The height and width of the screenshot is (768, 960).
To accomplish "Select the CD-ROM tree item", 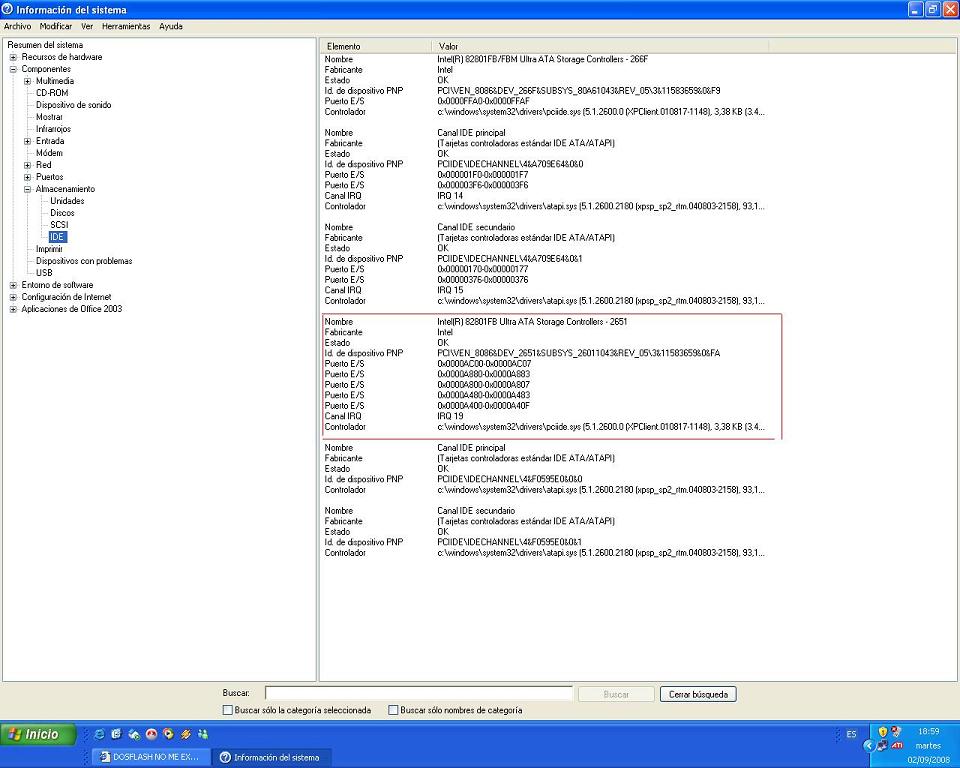I will coord(52,92).
